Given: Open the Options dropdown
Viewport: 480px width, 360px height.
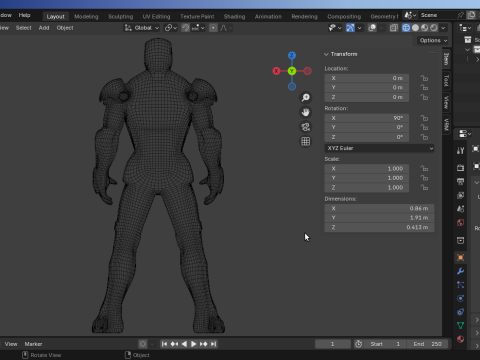Looking at the screenshot, I should (433, 40).
